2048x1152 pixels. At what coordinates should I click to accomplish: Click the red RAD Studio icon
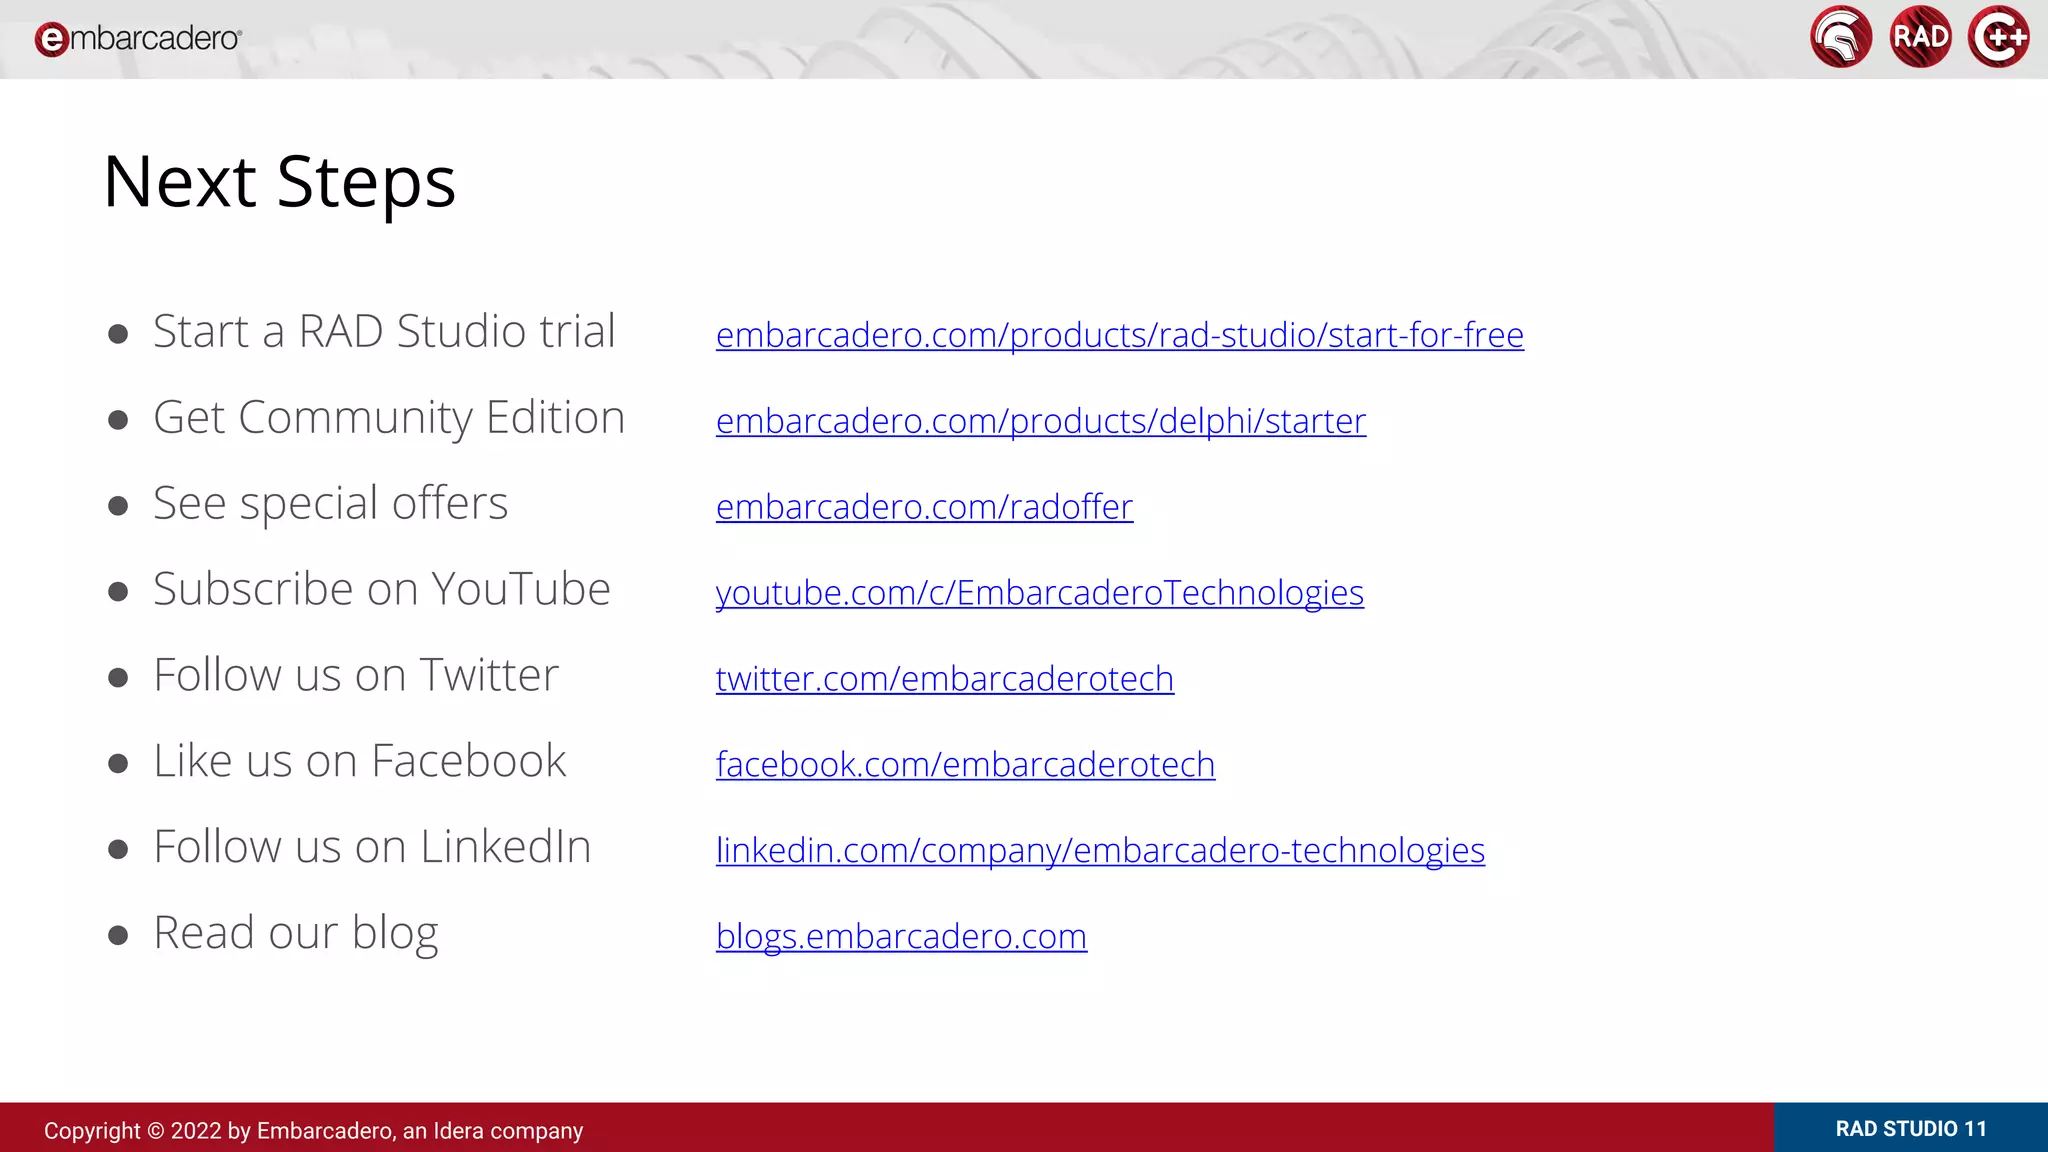pos(1920,38)
